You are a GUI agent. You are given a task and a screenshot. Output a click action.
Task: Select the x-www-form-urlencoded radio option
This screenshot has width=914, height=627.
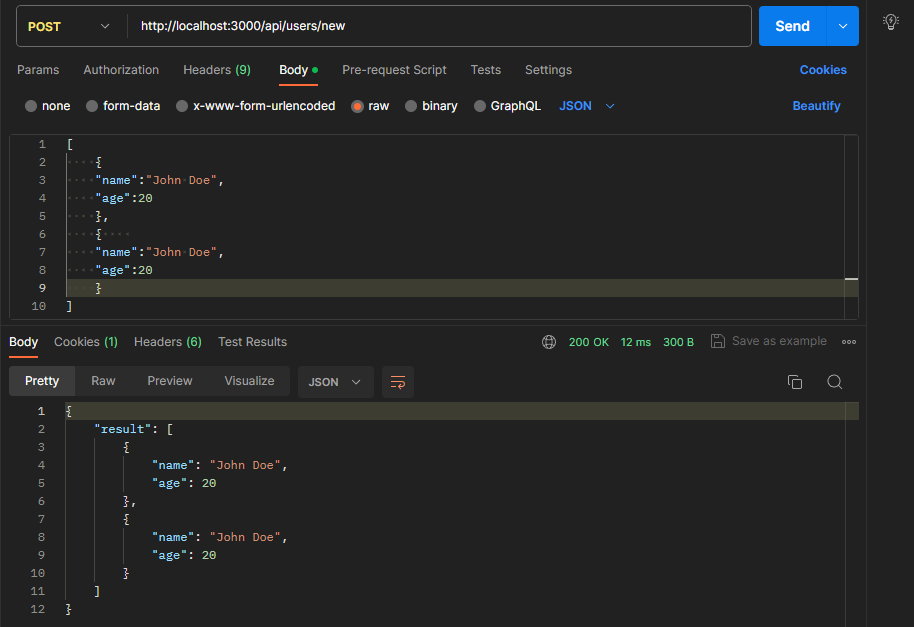182,106
